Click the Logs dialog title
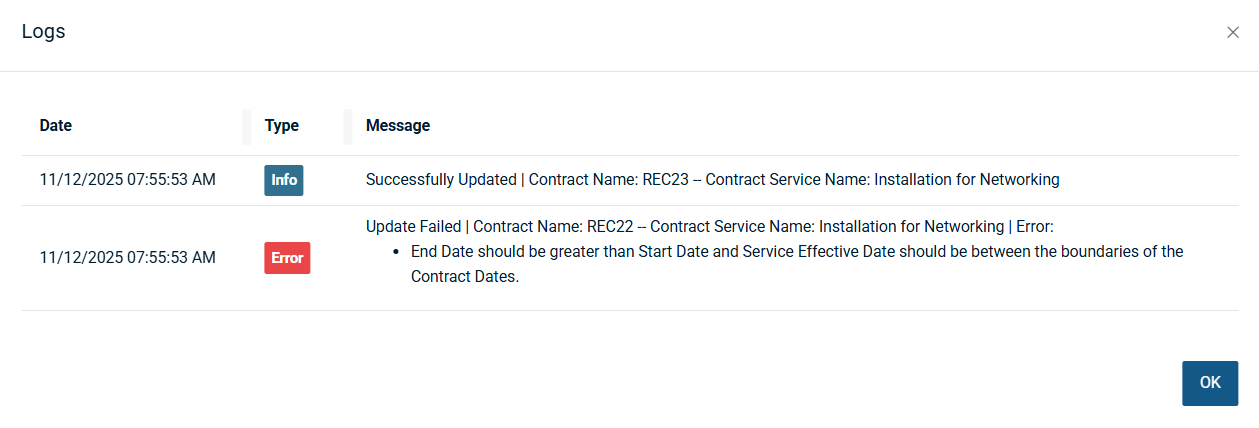Viewport: 1259px width, 428px height. click(44, 32)
